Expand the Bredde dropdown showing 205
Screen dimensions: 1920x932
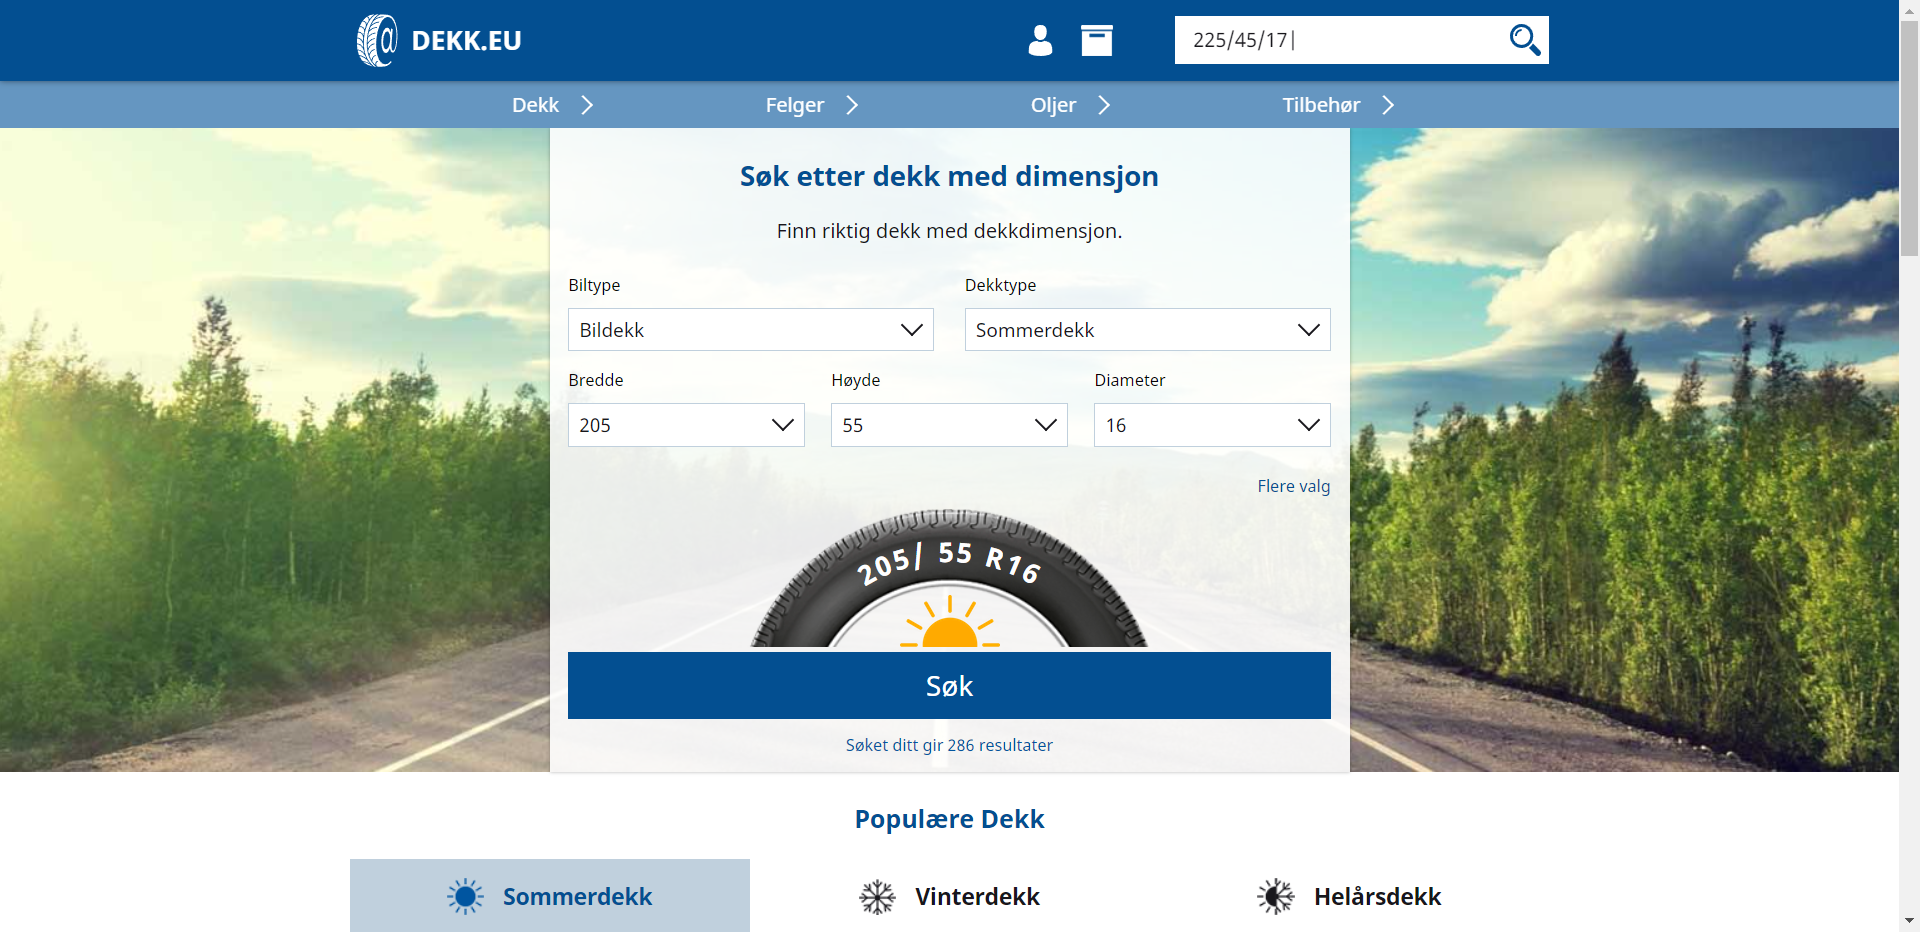click(686, 425)
